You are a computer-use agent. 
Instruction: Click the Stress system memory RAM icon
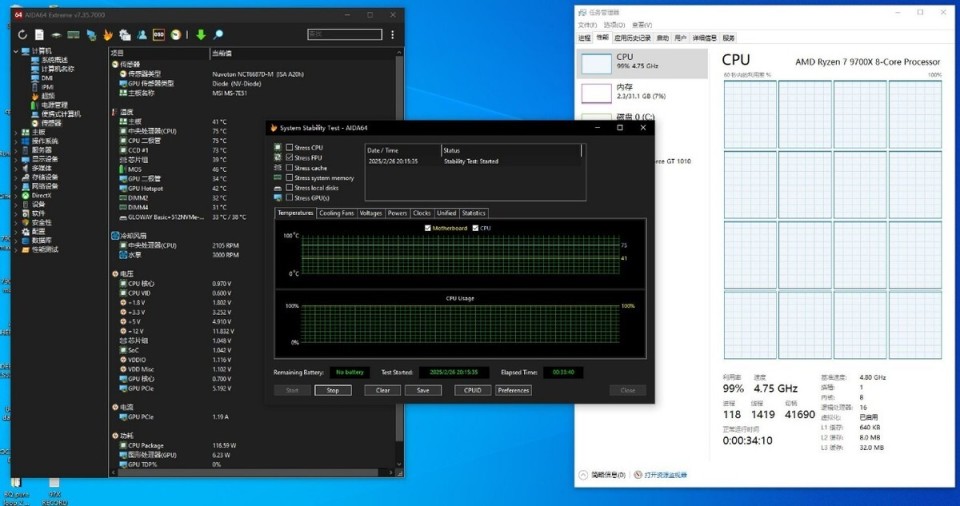(278, 178)
